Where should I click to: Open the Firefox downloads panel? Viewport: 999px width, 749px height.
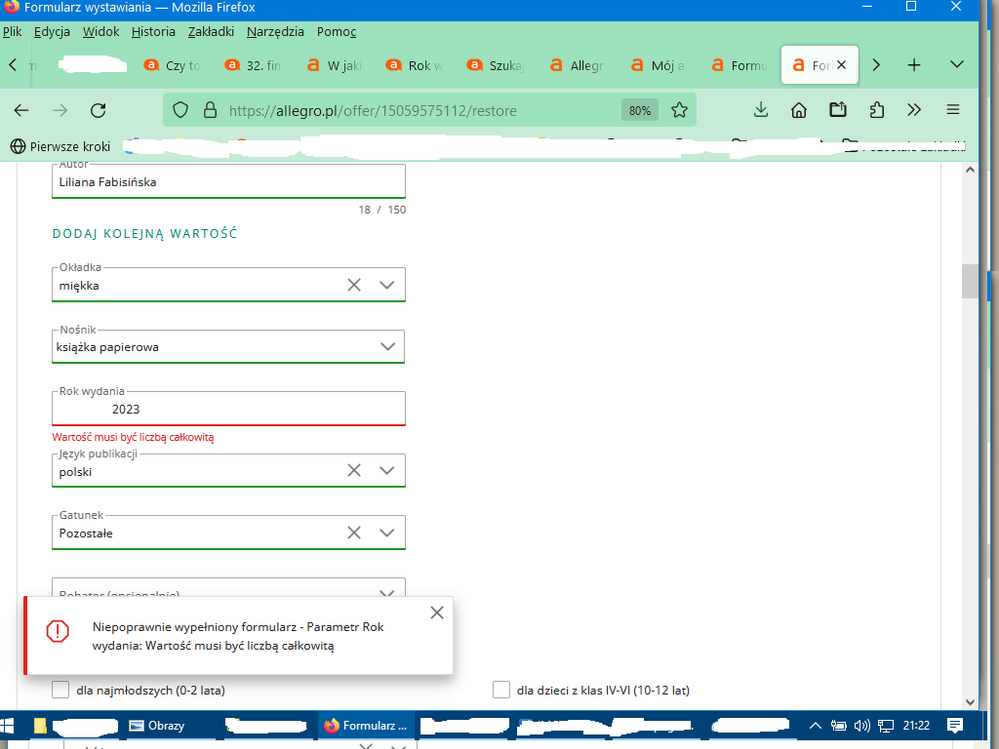[x=760, y=110]
